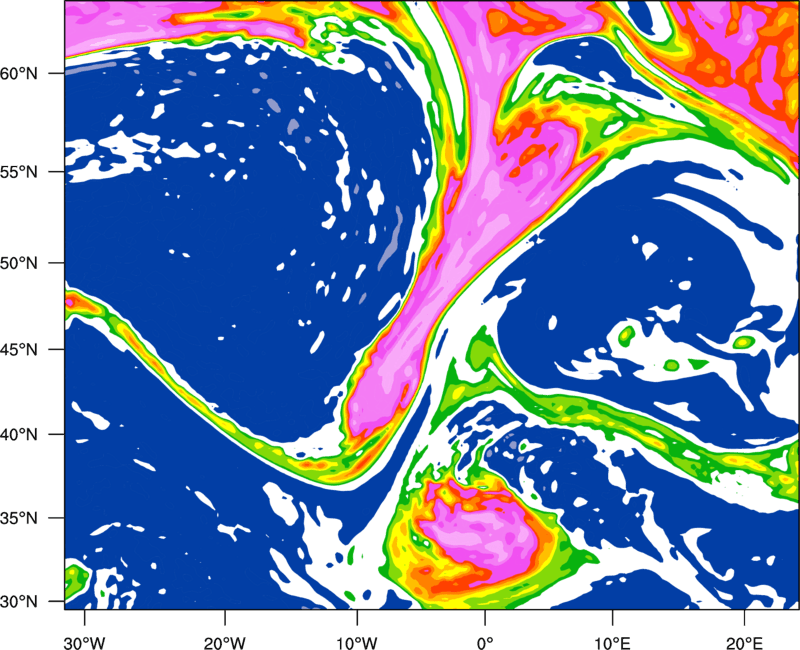800x650 pixels.
Task: Click the 40°N latitude label
Action: (19, 435)
